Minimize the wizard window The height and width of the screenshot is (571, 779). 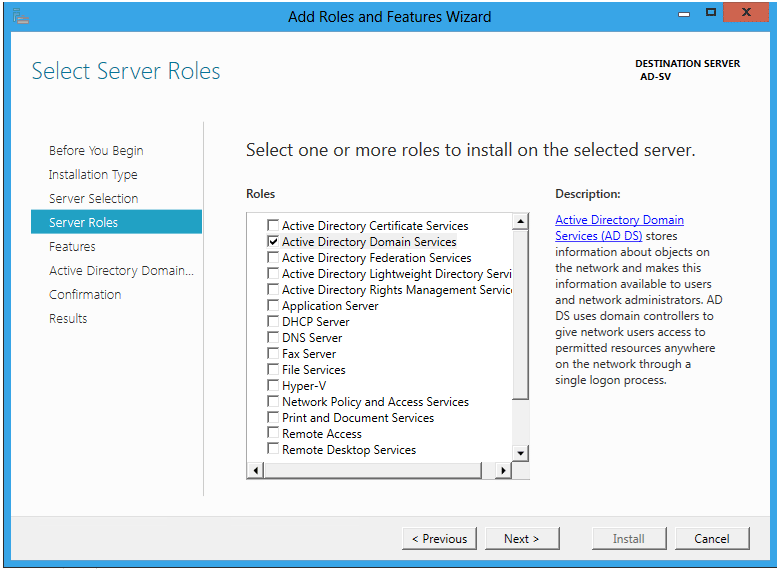click(x=684, y=14)
